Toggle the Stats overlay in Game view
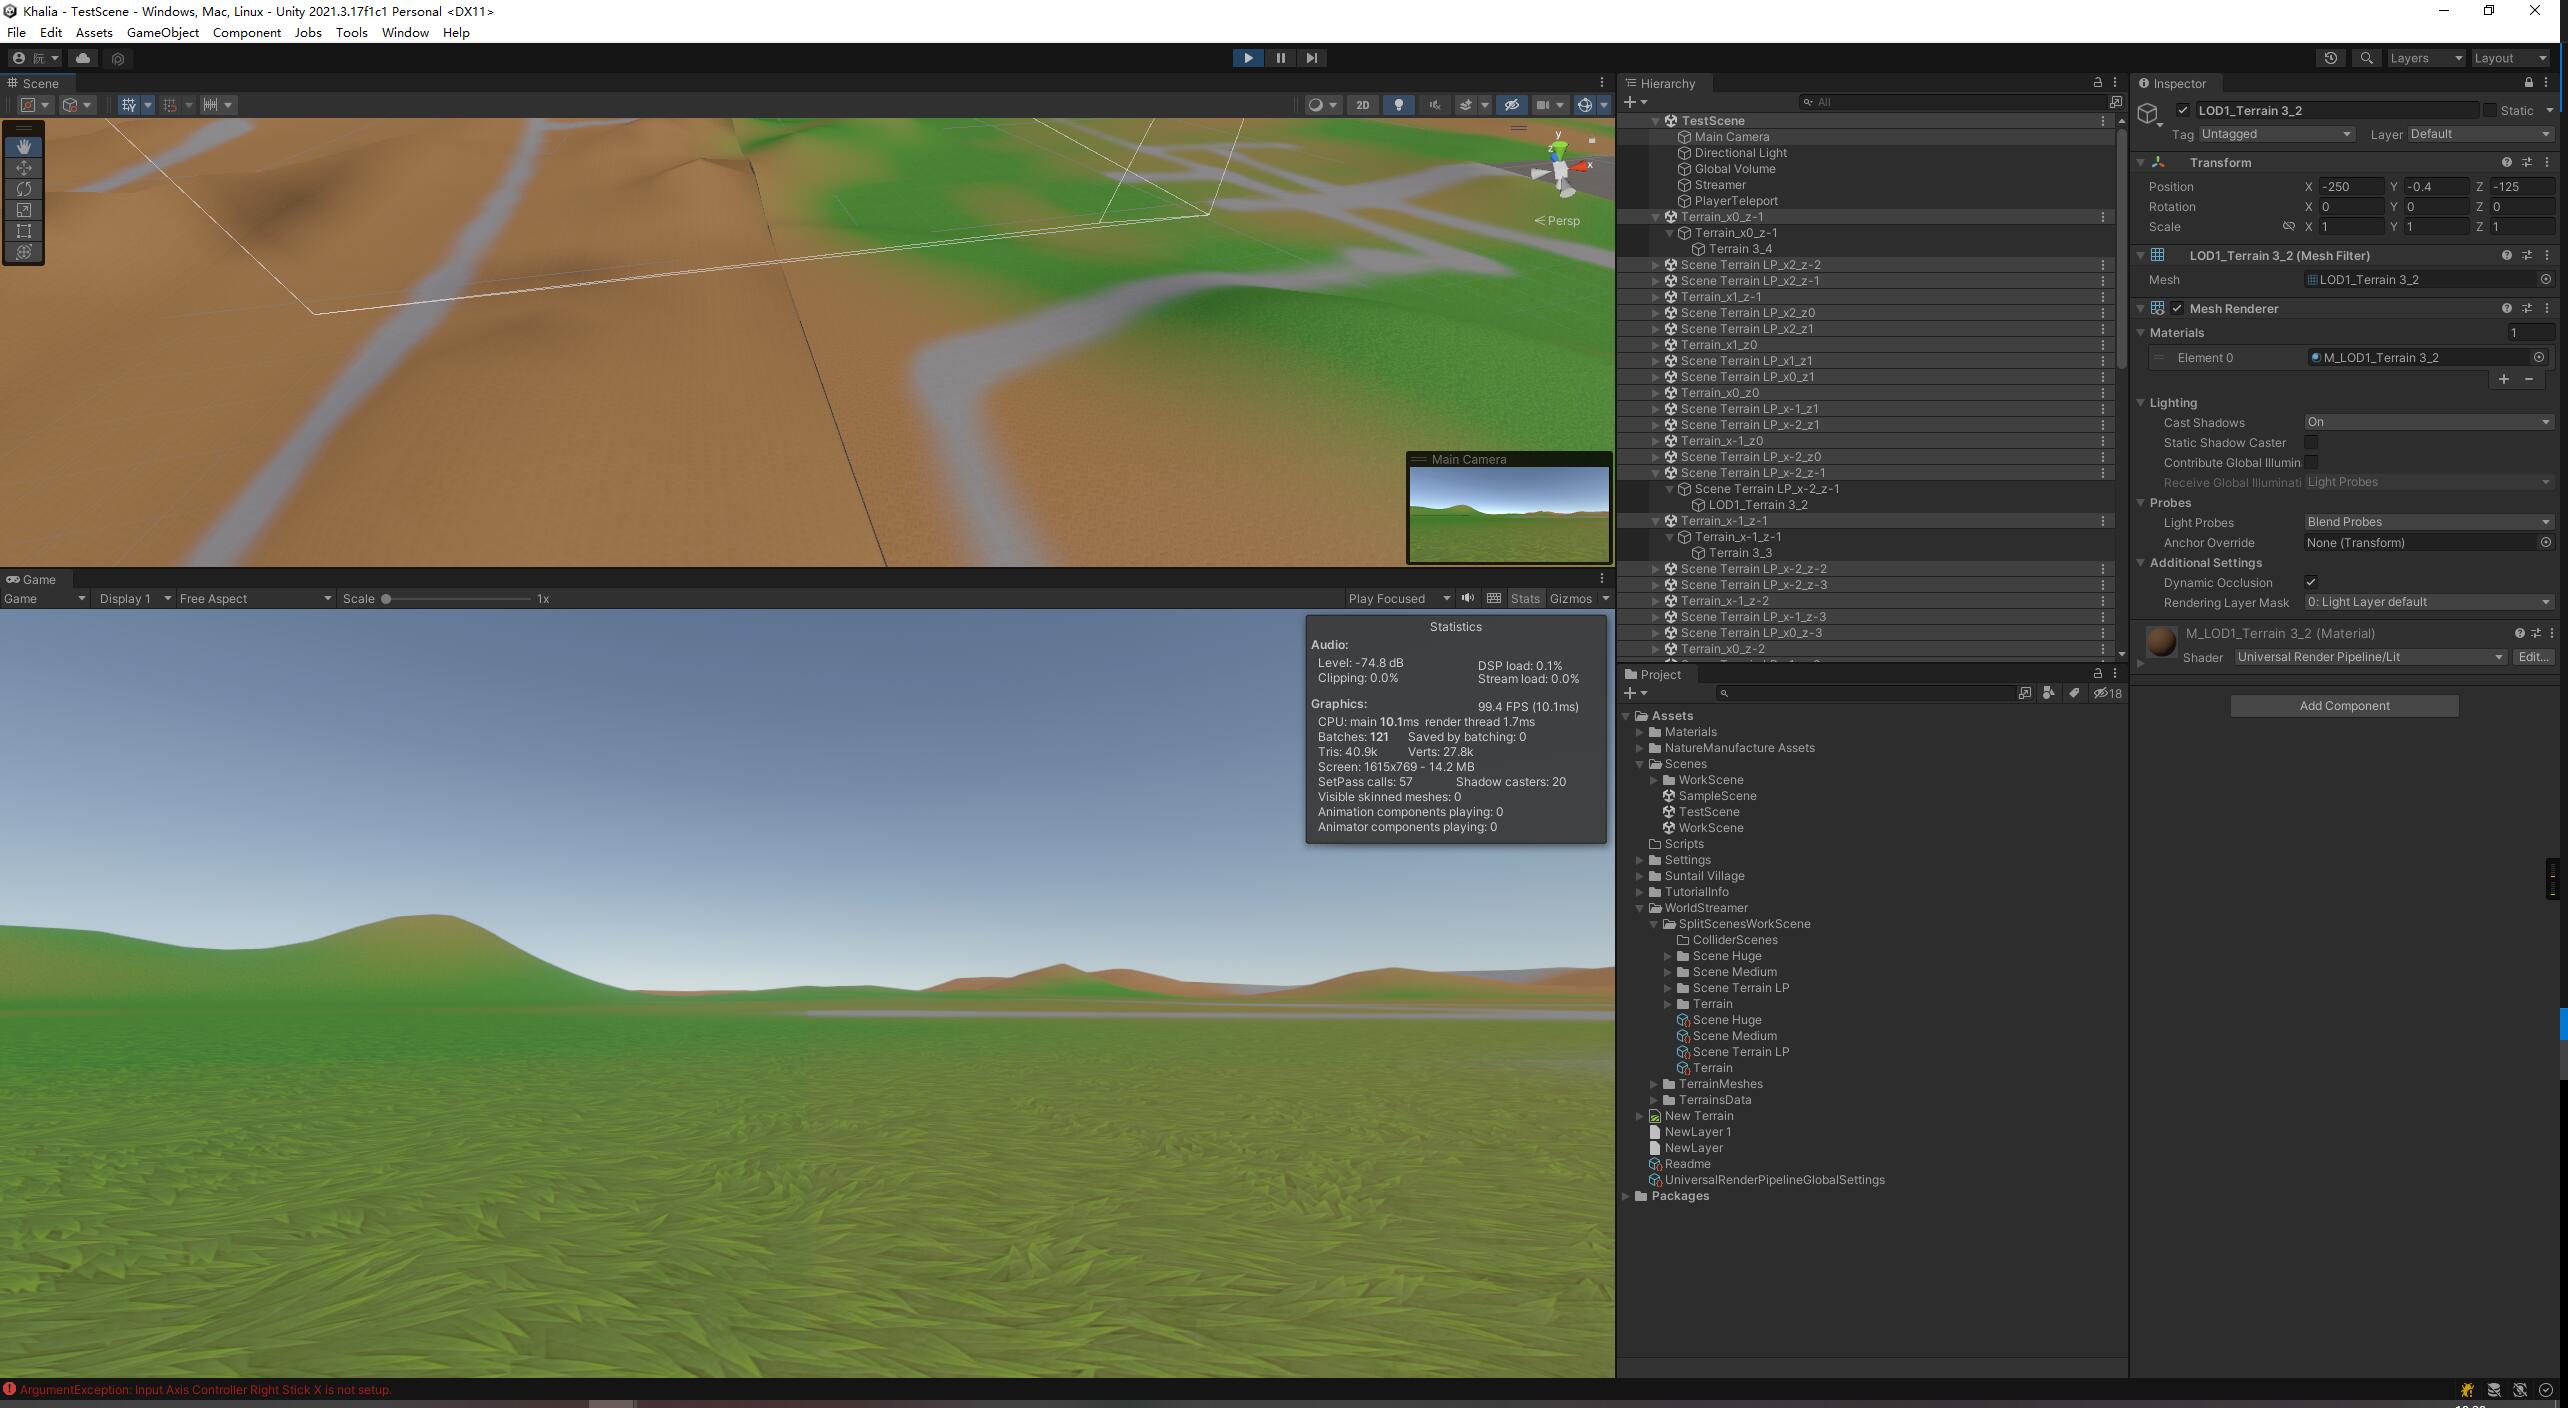 point(1525,598)
